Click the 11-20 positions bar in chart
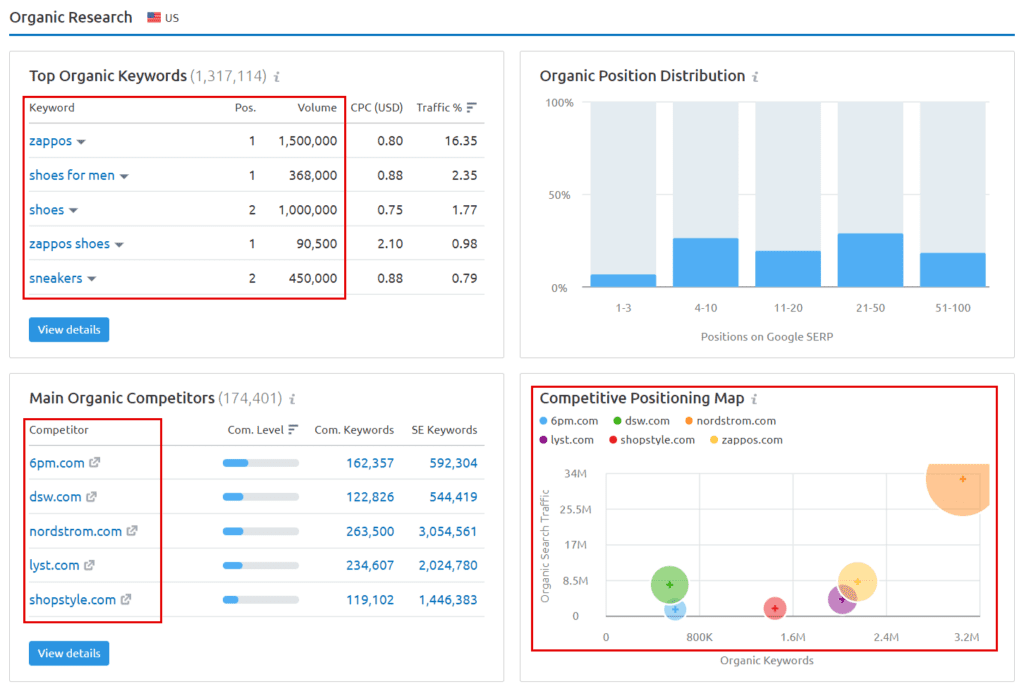This screenshot has height=691, width=1024. point(788,269)
